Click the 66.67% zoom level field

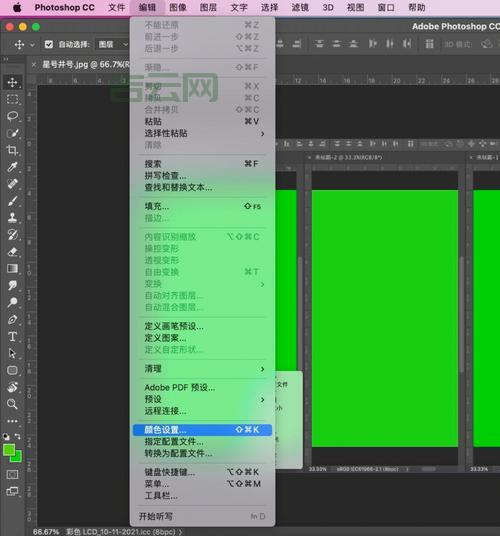point(46,532)
